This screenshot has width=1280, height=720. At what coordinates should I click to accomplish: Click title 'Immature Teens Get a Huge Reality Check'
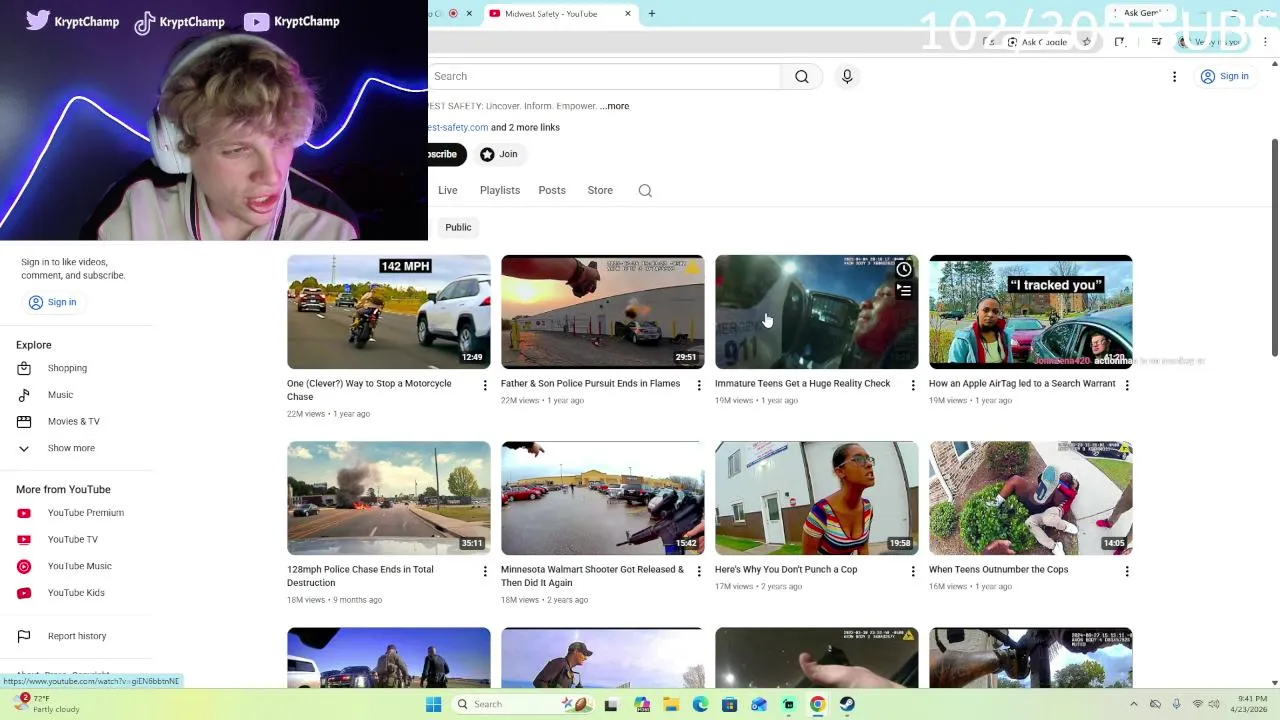(x=802, y=384)
